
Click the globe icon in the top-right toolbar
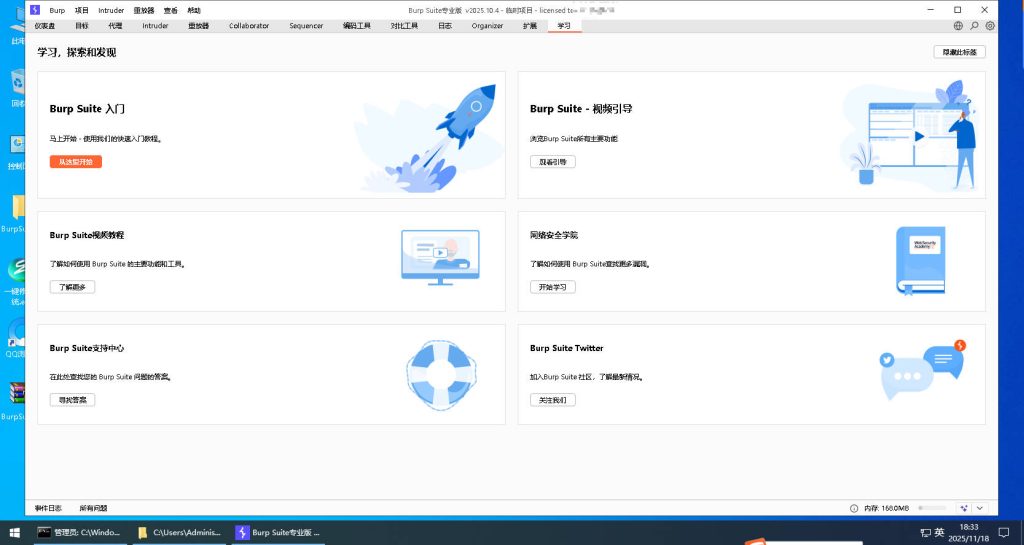(958, 26)
